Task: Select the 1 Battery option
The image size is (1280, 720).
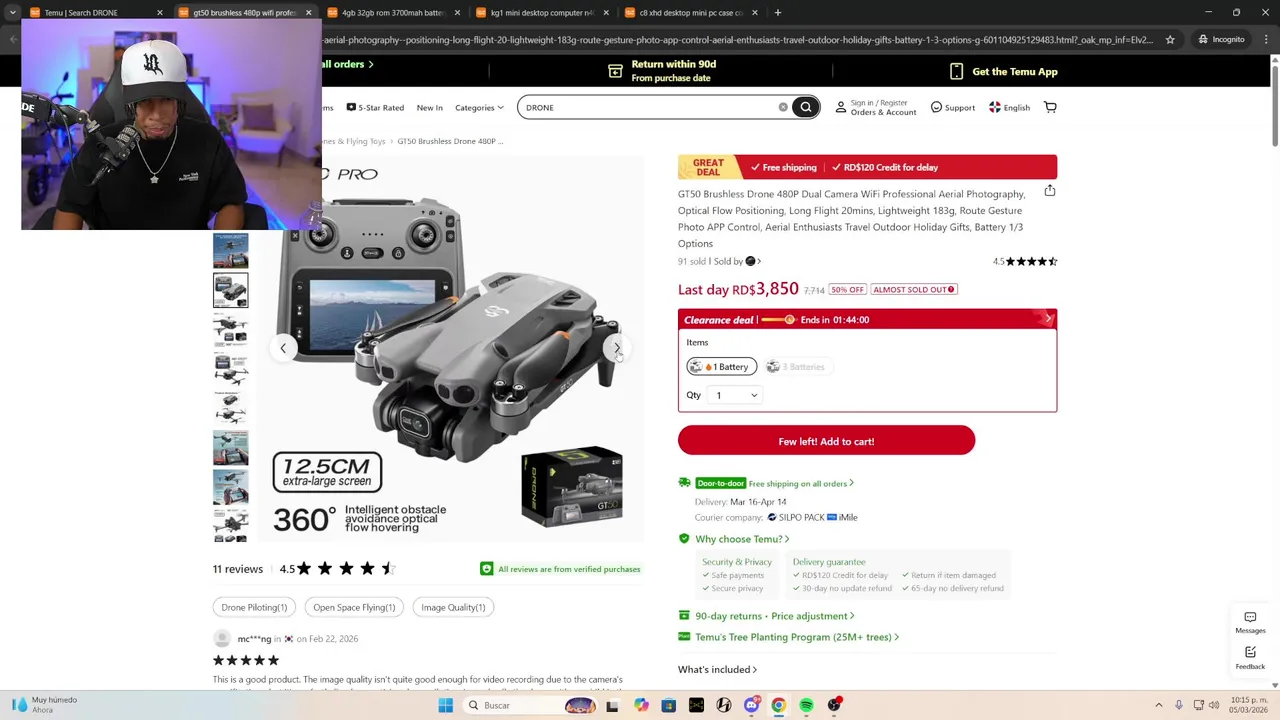Action: tap(721, 367)
